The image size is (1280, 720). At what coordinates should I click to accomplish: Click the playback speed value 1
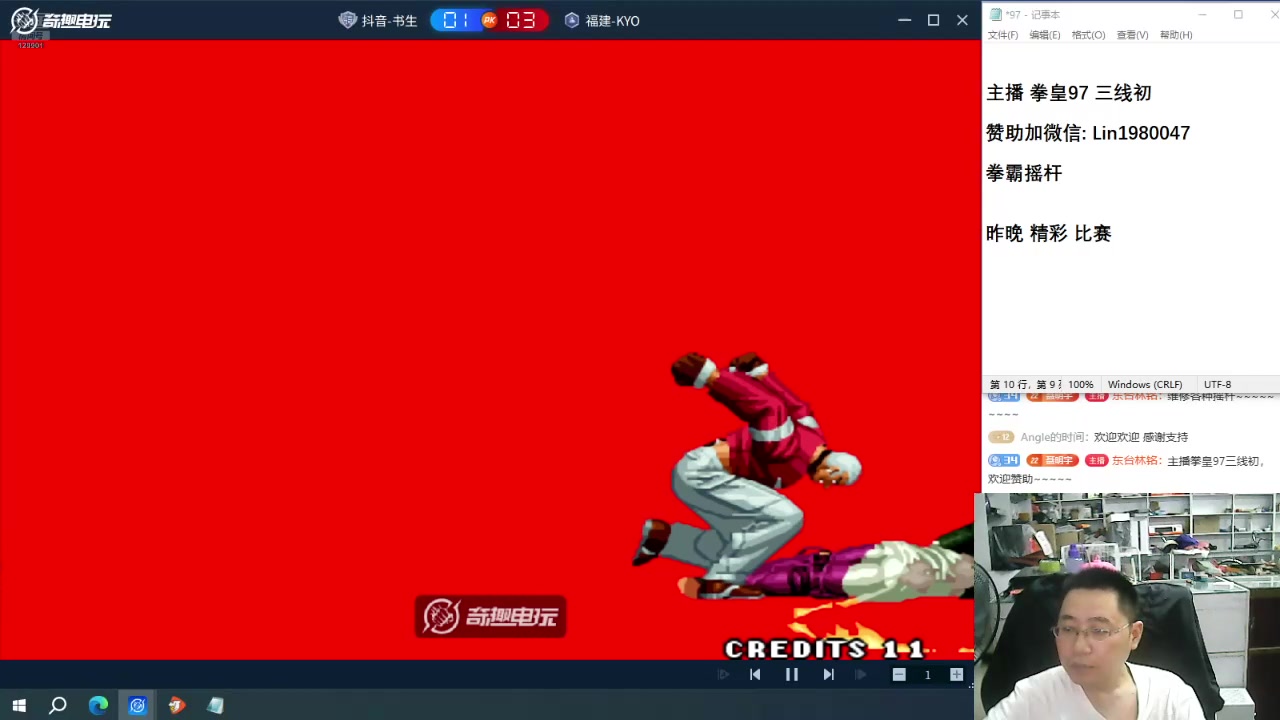pyautogui.click(x=927, y=675)
